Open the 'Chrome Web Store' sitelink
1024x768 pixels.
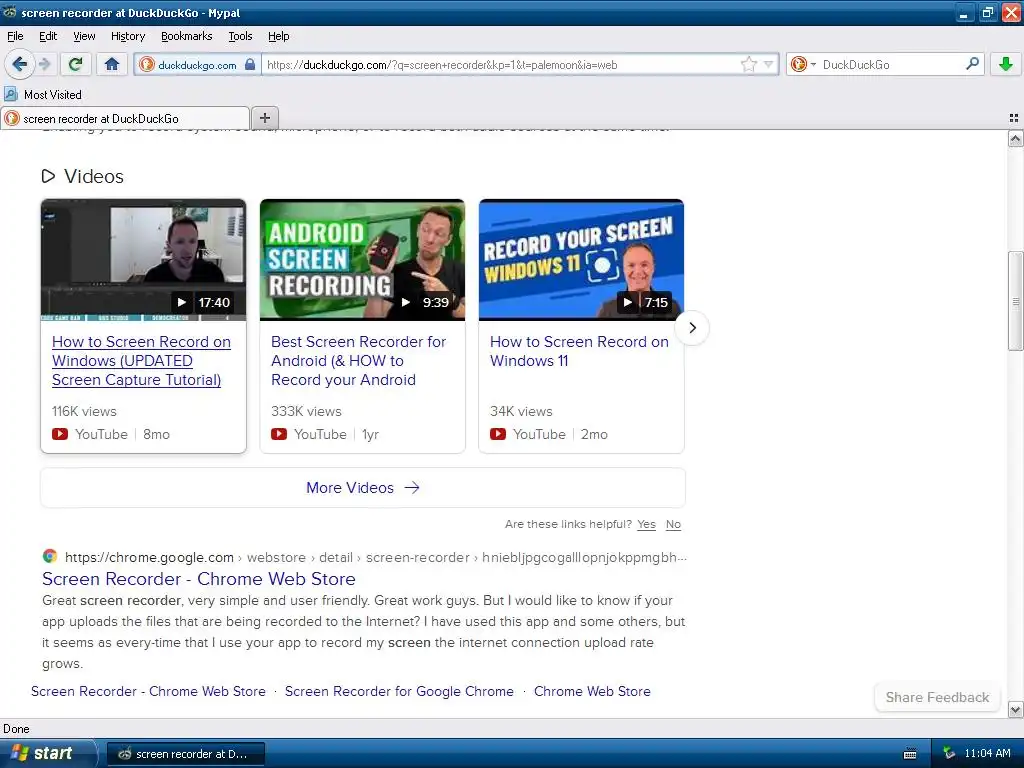click(592, 692)
